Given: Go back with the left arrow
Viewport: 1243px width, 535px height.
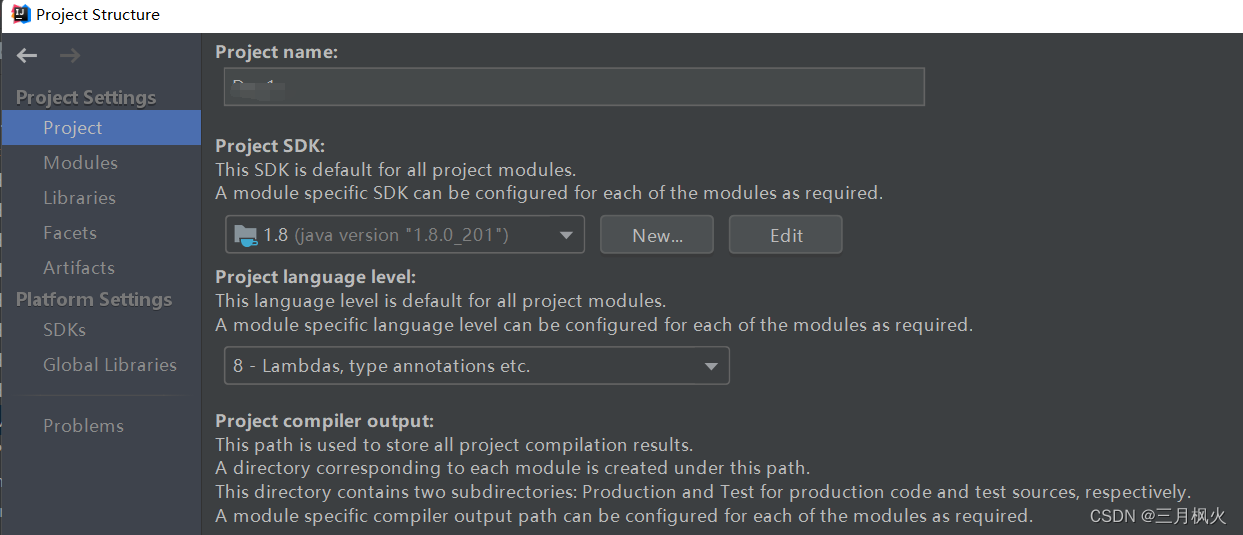Looking at the screenshot, I should tap(27, 56).
